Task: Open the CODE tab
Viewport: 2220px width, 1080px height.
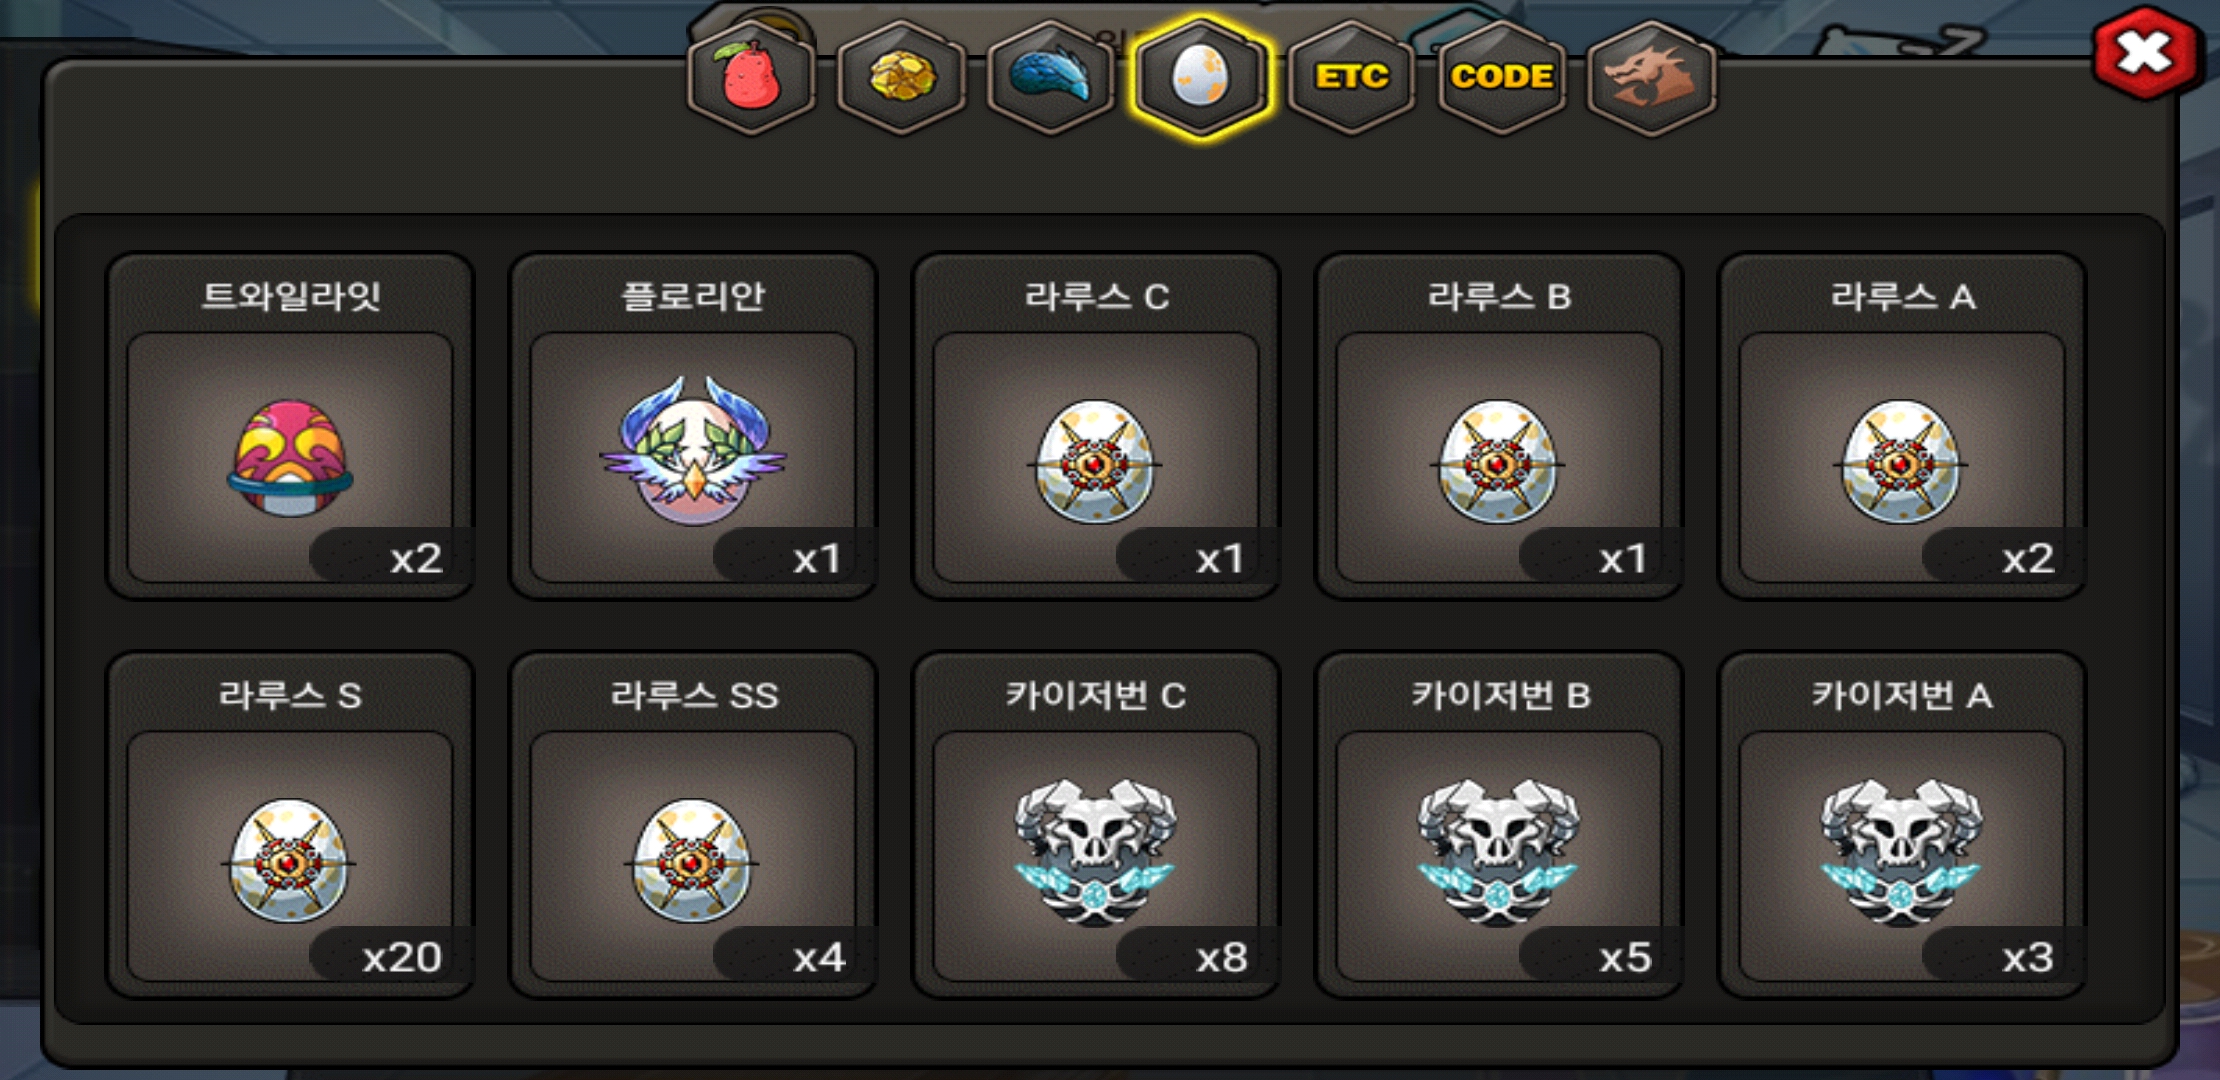Action: point(1501,78)
